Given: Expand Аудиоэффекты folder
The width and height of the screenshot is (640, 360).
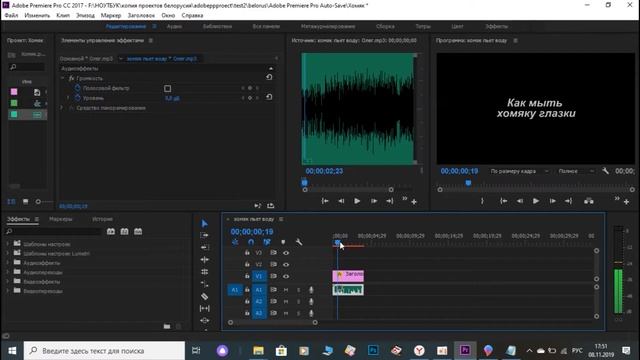Looking at the screenshot, I should 7,262.
